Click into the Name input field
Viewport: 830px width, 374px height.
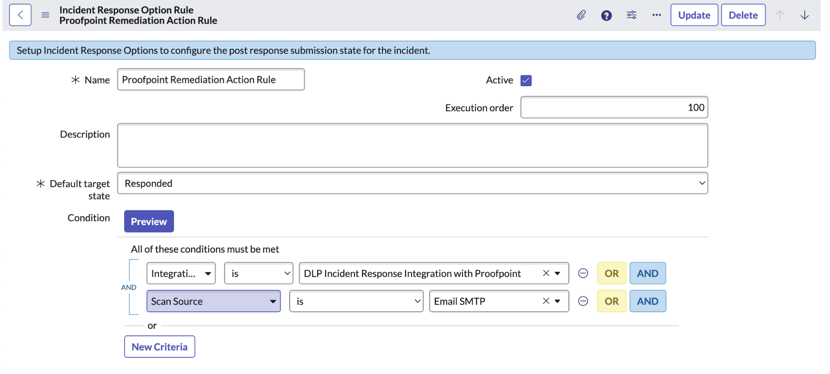click(x=211, y=80)
